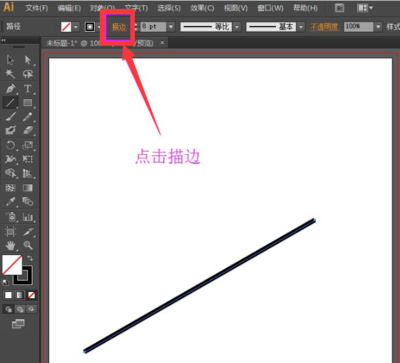The width and height of the screenshot is (400, 363).
Task: Select the Perspective Grid tool
Action: [28, 173]
